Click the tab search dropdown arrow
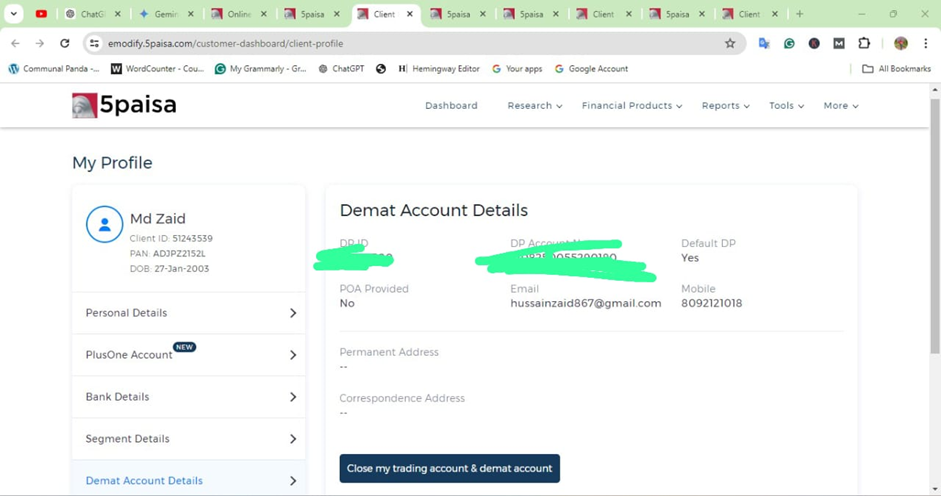 (x=13, y=14)
